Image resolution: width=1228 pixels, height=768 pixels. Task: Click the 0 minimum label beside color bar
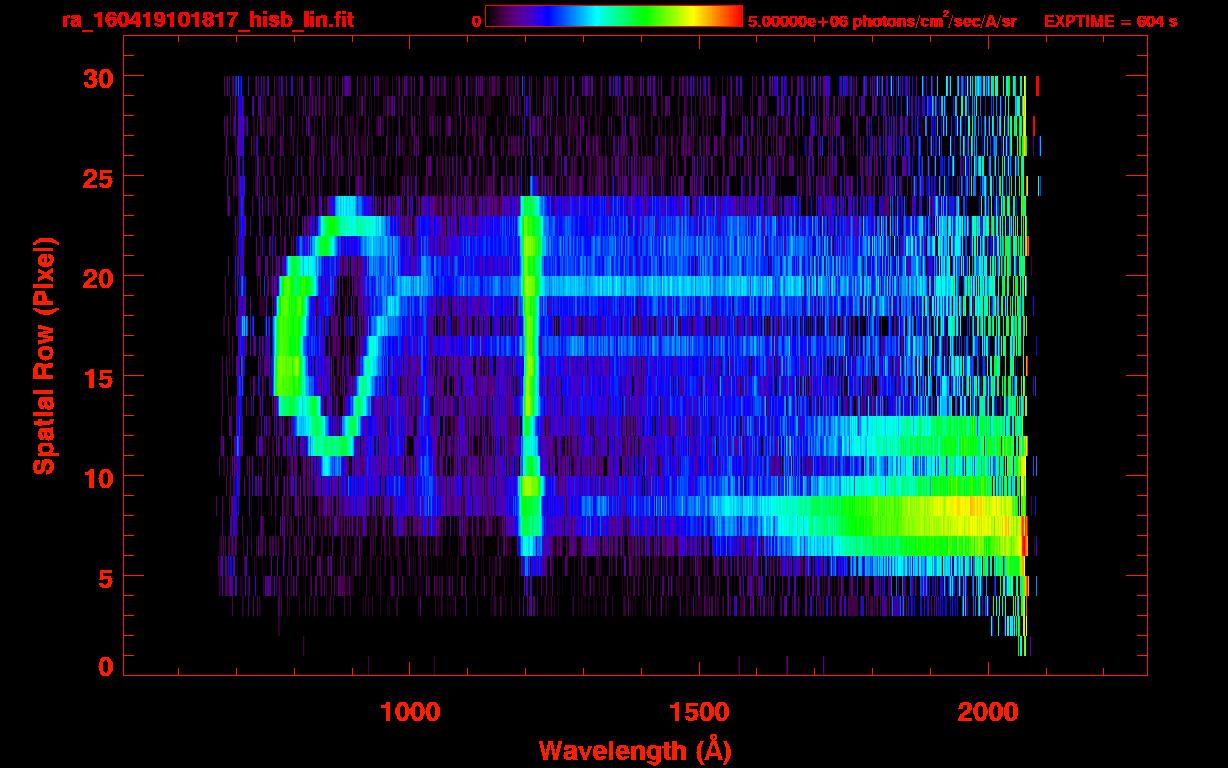[476, 21]
